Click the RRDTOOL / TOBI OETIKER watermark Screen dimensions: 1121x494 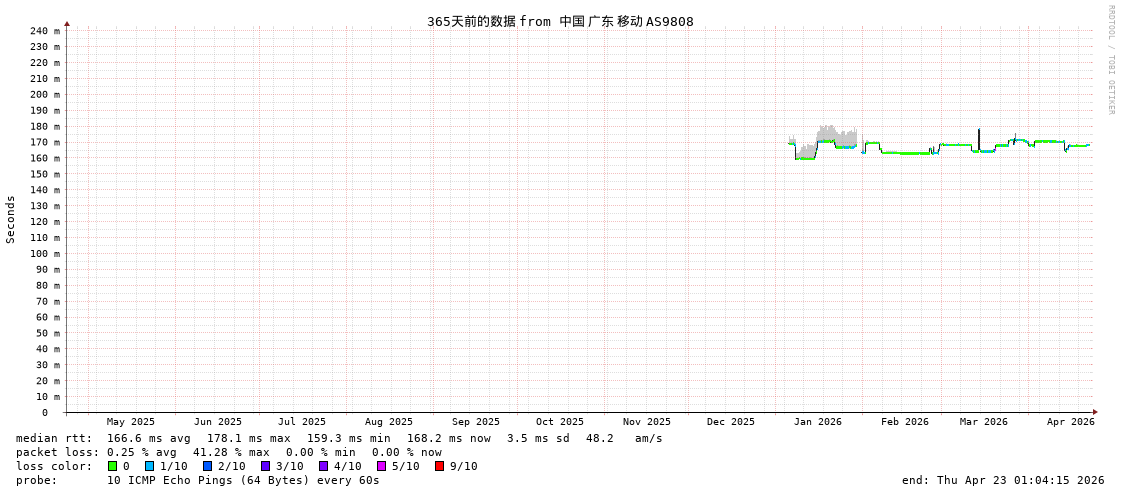(x=1110, y=60)
